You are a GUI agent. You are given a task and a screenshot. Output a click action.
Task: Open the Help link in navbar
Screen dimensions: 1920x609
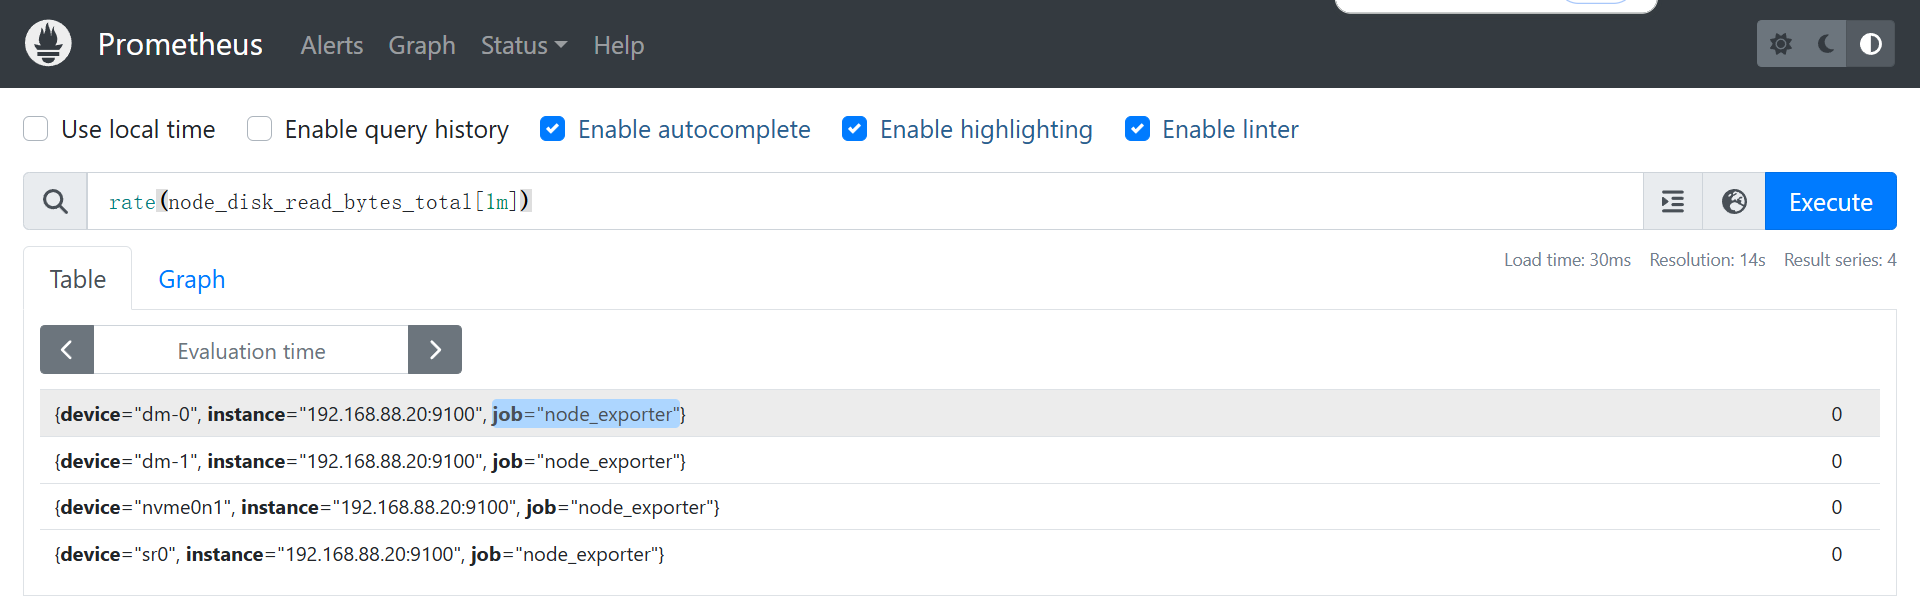click(x=618, y=45)
